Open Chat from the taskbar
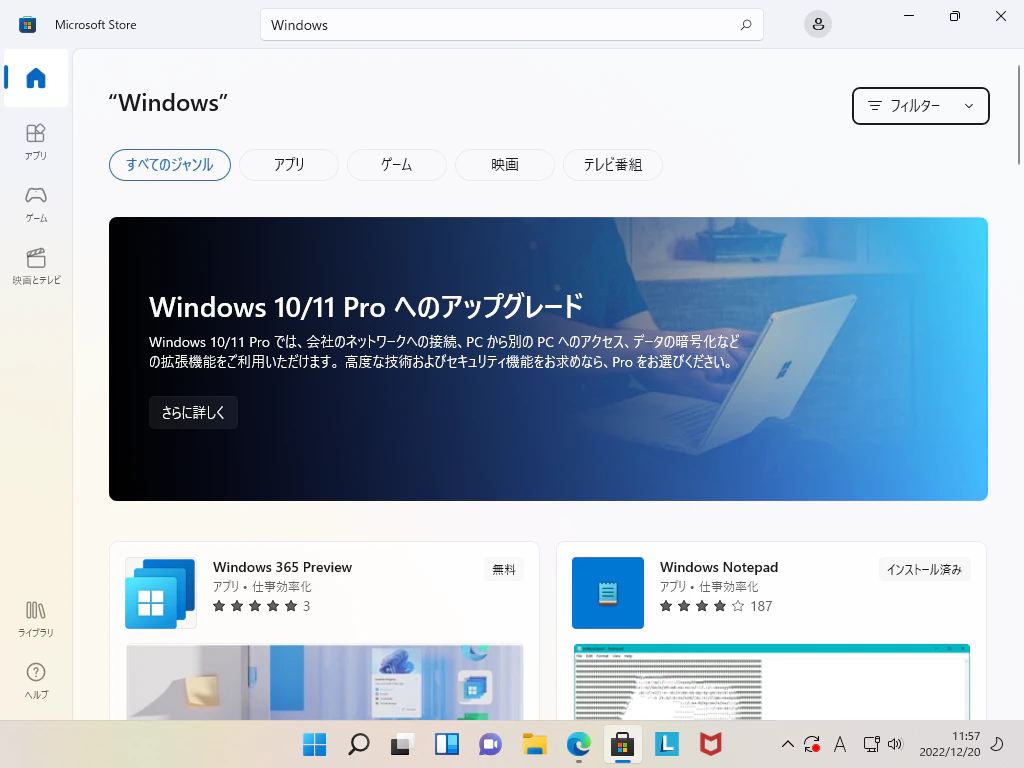The width and height of the screenshot is (1024, 768). pos(490,744)
